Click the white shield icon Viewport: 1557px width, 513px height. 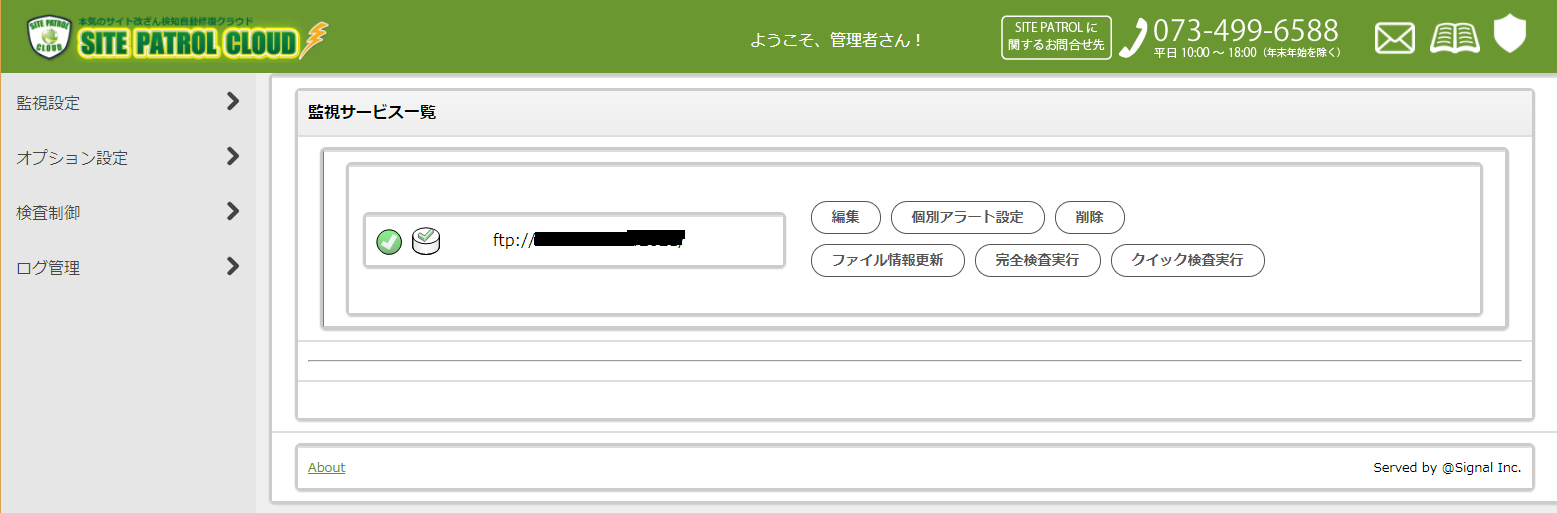click(1509, 34)
